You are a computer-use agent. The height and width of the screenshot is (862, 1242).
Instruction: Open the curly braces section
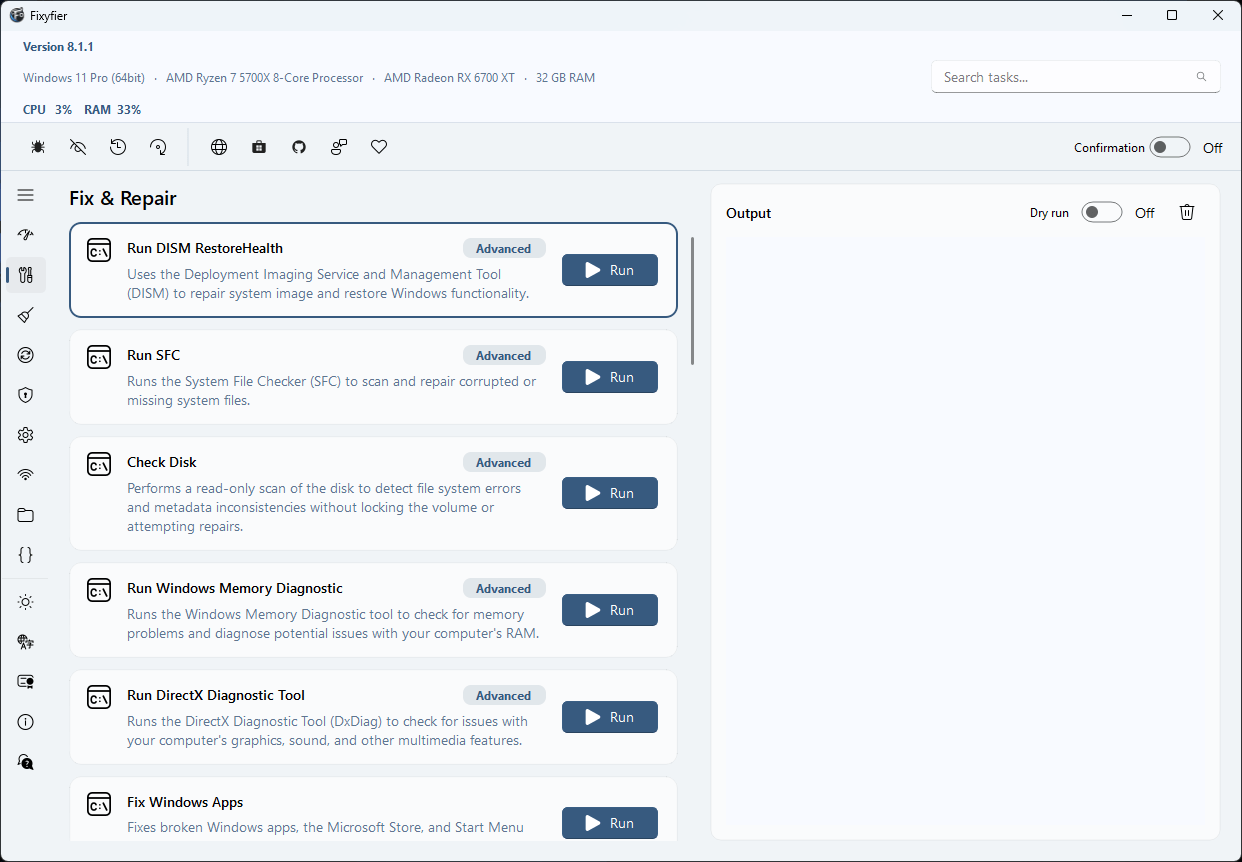point(26,554)
